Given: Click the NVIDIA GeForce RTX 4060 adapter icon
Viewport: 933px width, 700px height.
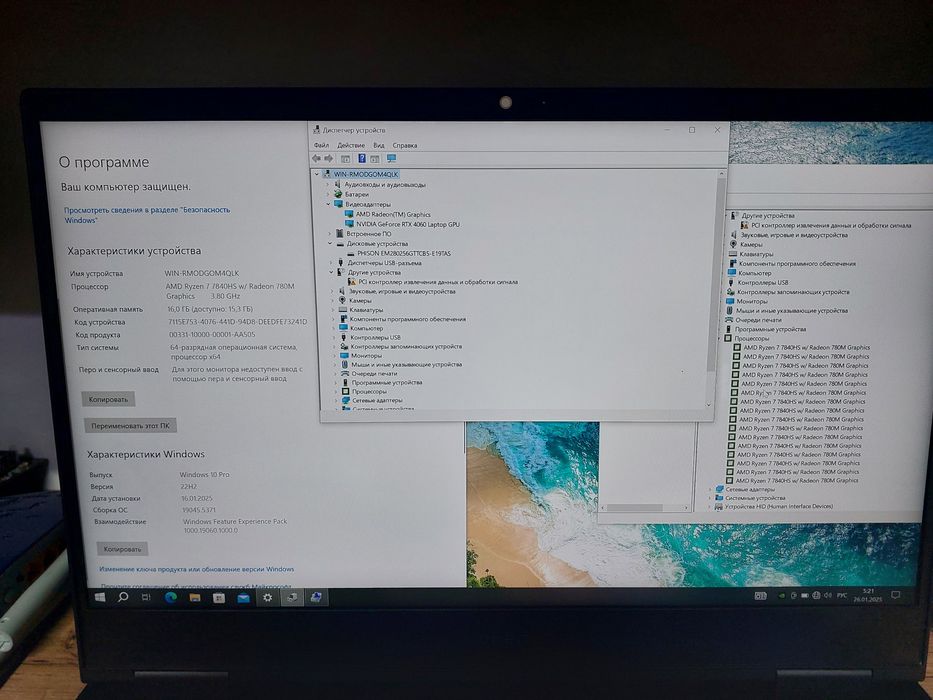Looking at the screenshot, I should pyautogui.click(x=350, y=224).
